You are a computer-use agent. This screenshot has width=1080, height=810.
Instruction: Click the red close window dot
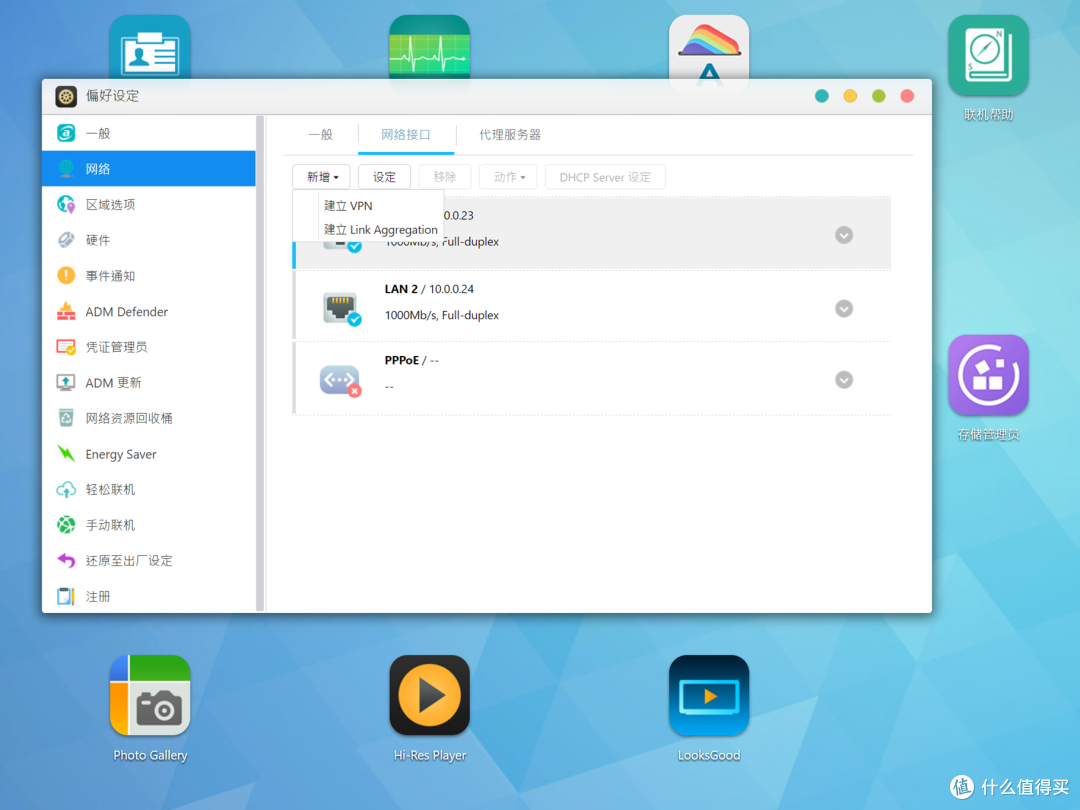(907, 96)
